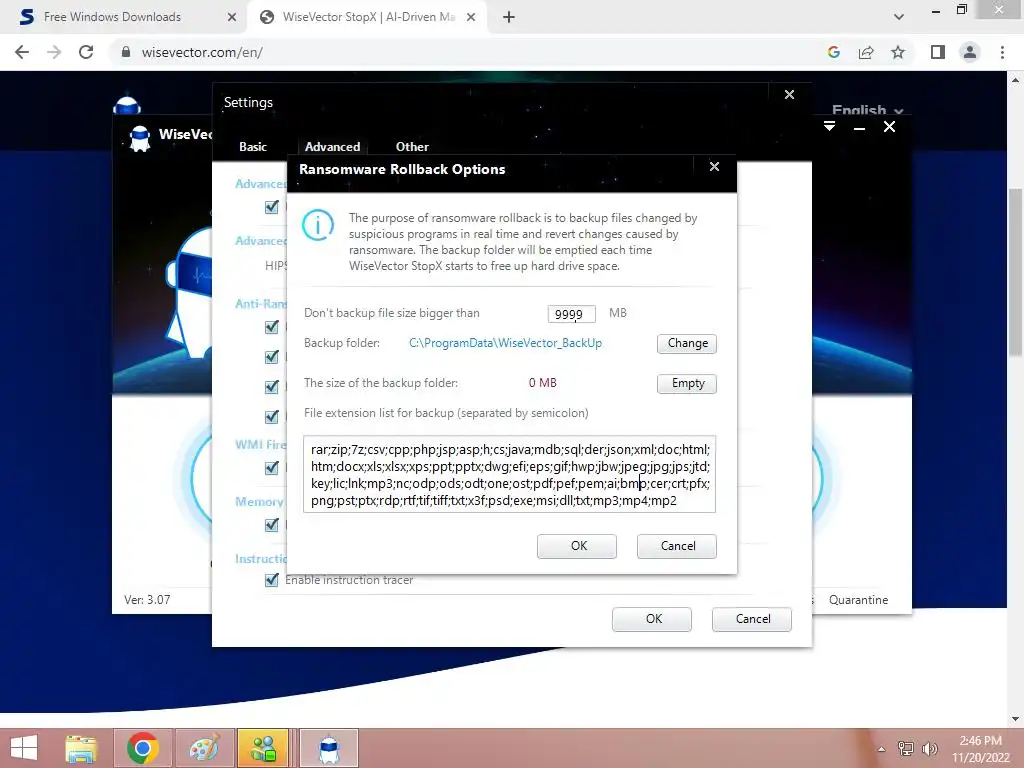Viewport: 1024px width, 768px height.
Task: Open the Basic settings tab
Action: (x=253, y=147)
